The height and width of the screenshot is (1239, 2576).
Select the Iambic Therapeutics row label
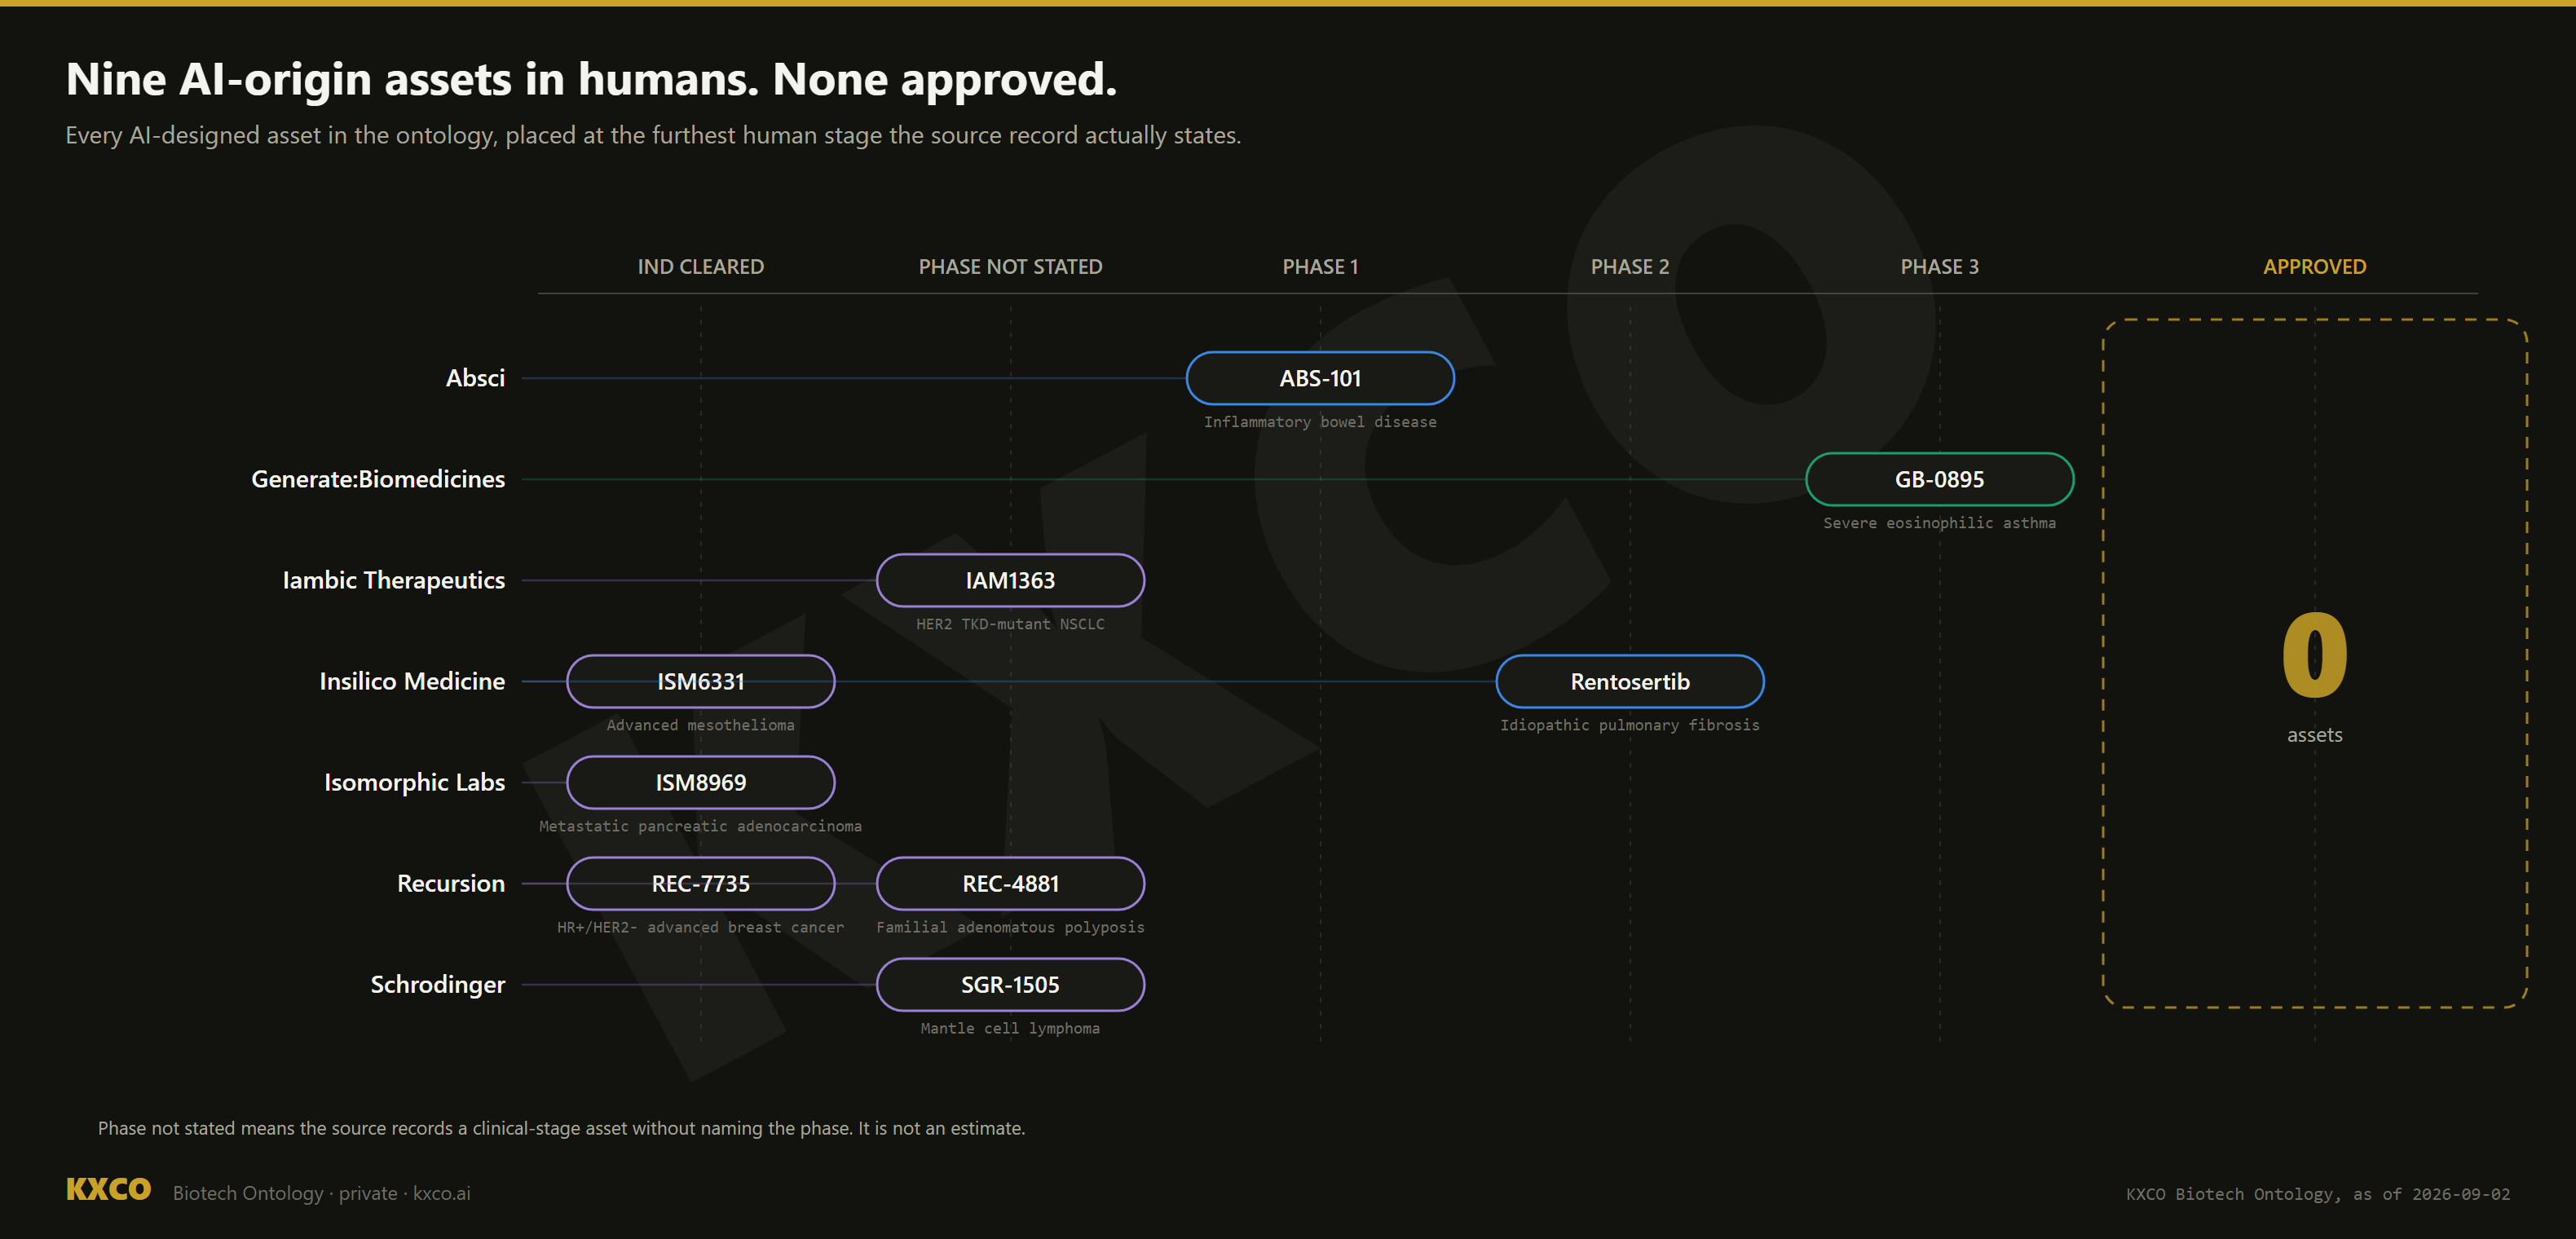(394, 580)
